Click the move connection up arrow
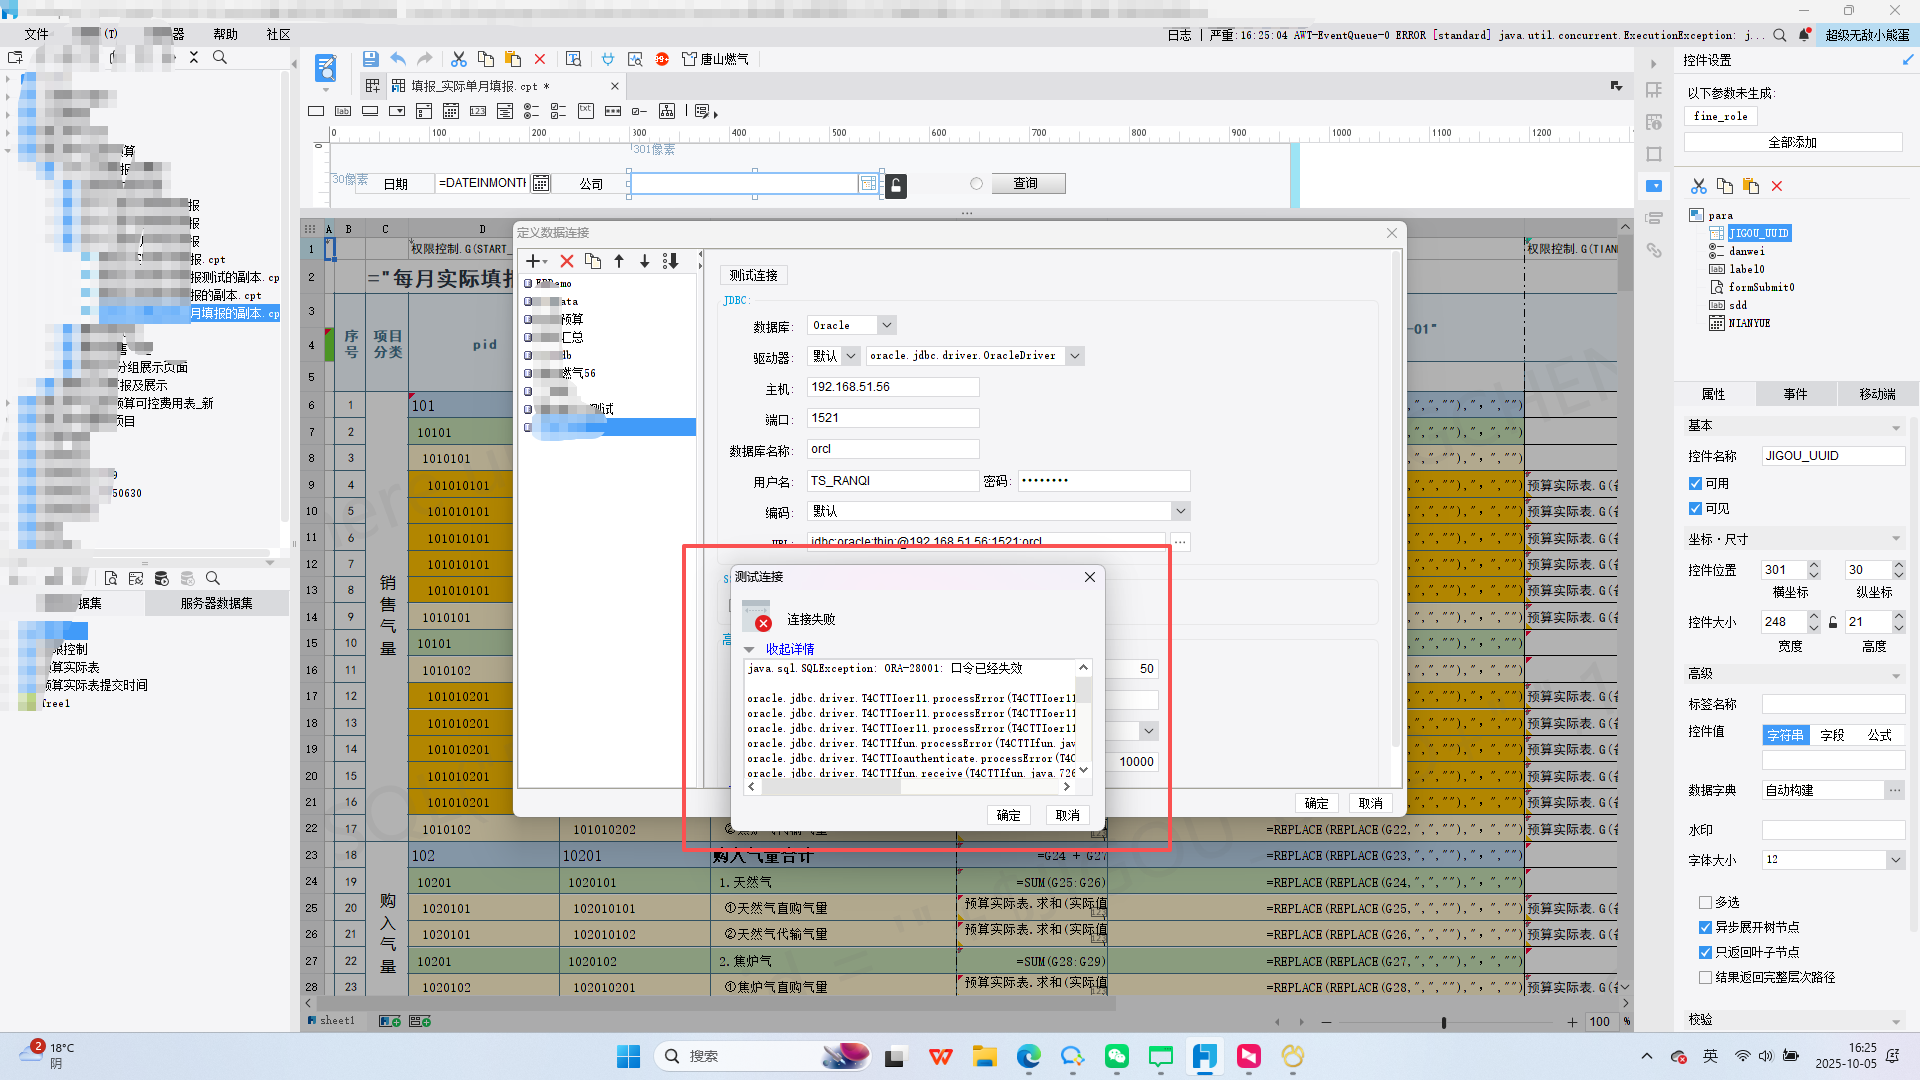The image size is (1920, 1080). (619, 261)
